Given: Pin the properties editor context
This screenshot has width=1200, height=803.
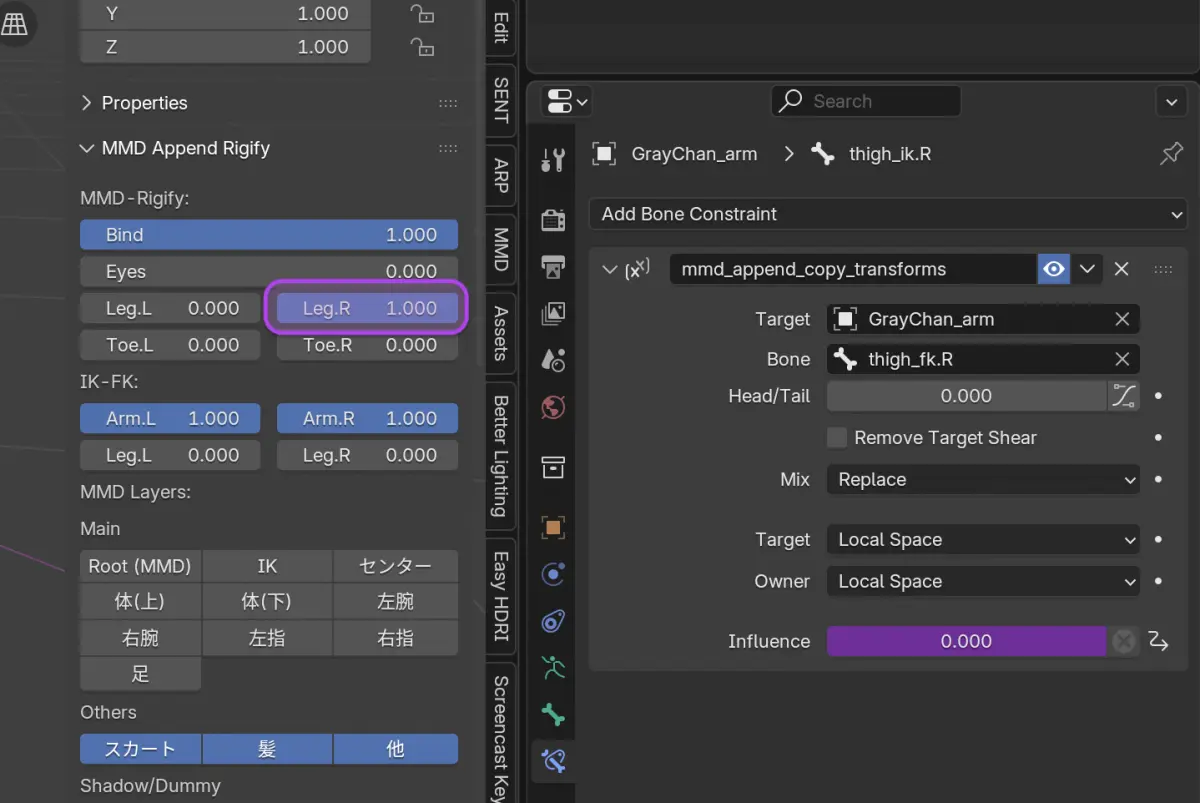Looking at the screenshot, I should (x=1171, y=154).
